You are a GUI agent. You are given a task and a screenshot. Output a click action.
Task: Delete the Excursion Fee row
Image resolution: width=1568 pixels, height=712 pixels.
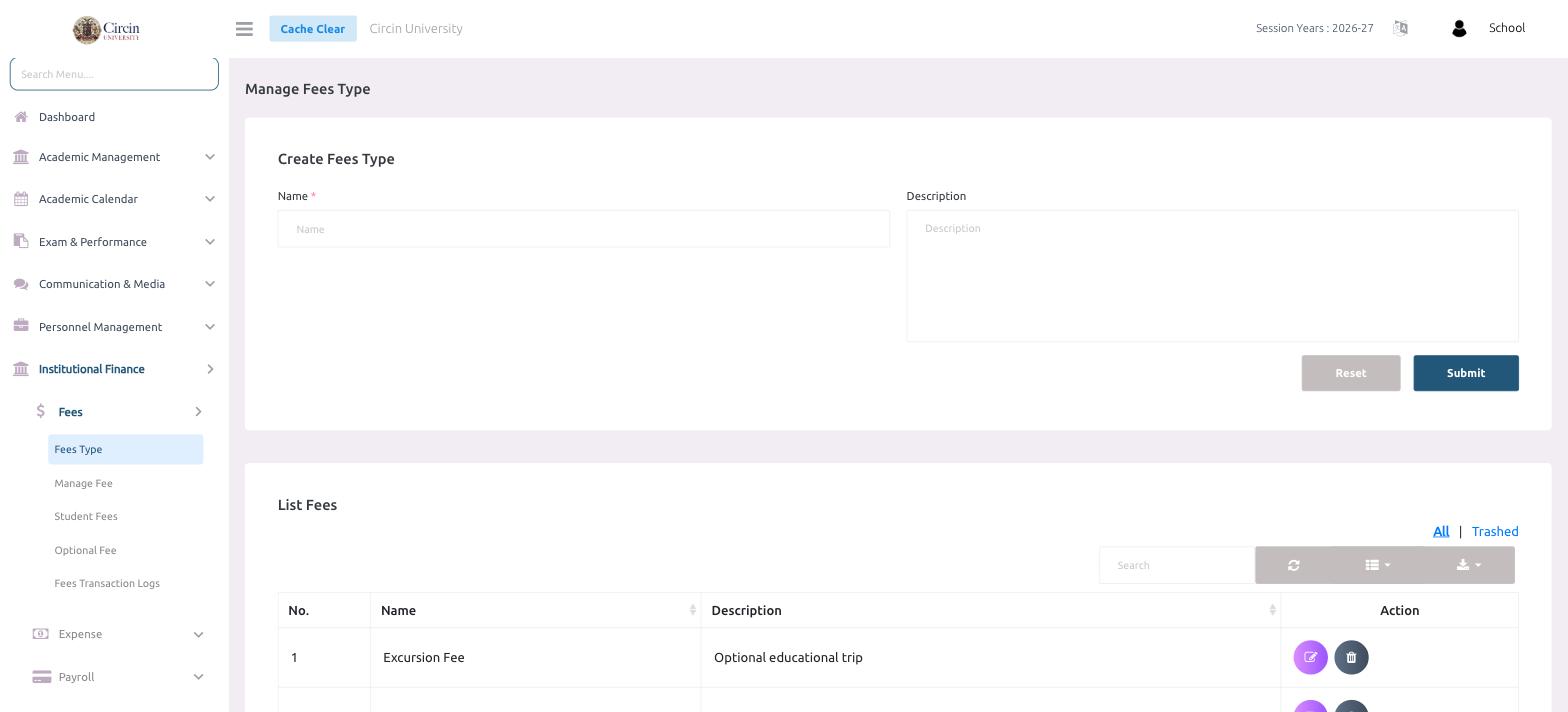coord(1351,657)
